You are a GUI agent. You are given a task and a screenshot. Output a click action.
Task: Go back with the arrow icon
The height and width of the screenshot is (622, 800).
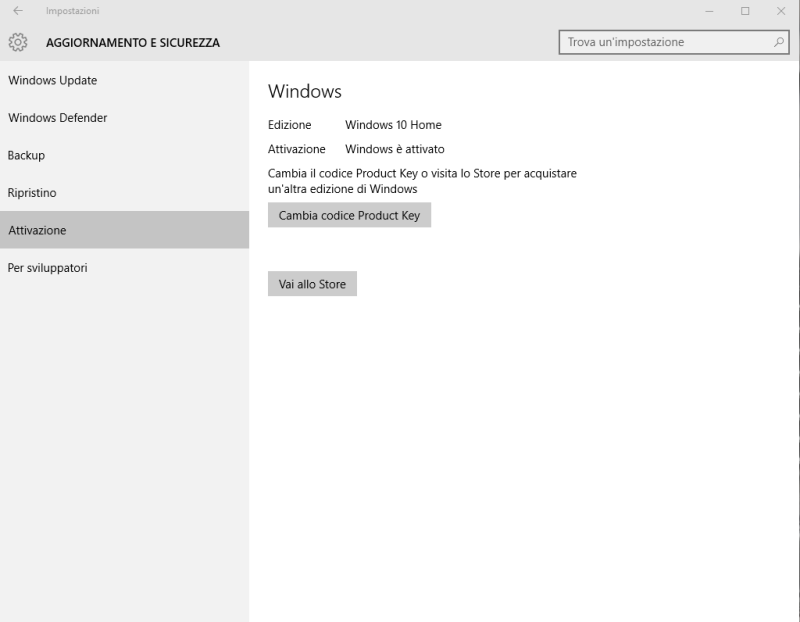tap(18, 11)
